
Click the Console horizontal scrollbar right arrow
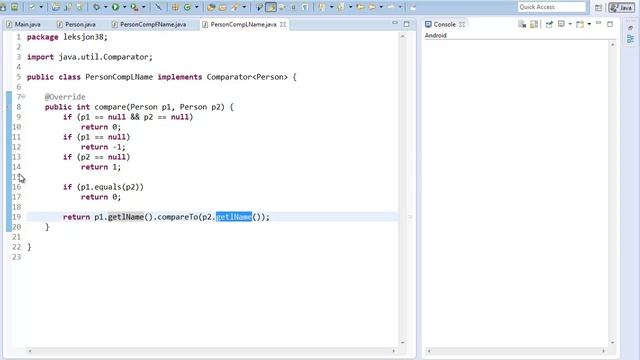(x=603, y=351)
